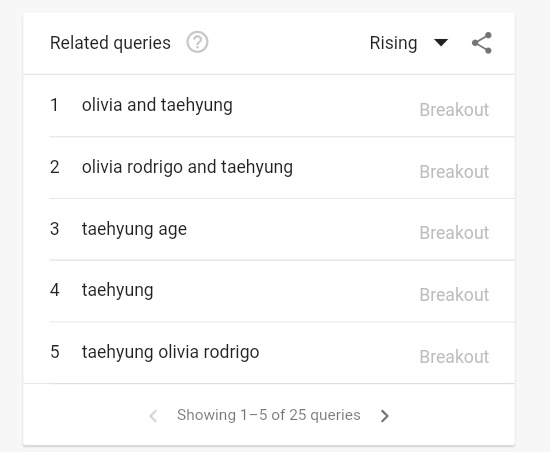Image resolution: width=550 pixels, height=452 pixels.
Task: Open the Rising sort selector
Action: coord(409,43)
